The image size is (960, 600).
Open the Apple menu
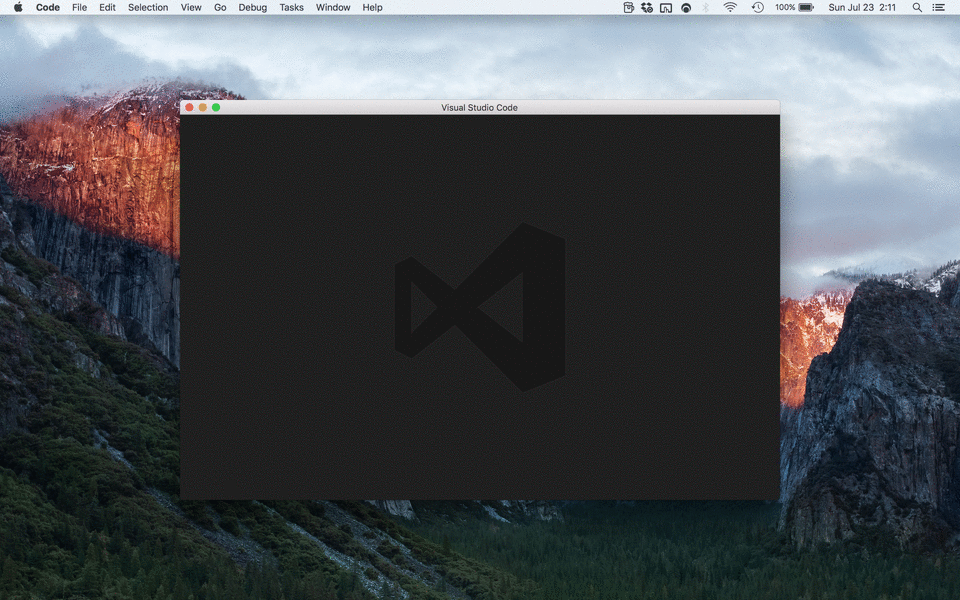coord(18,7)
